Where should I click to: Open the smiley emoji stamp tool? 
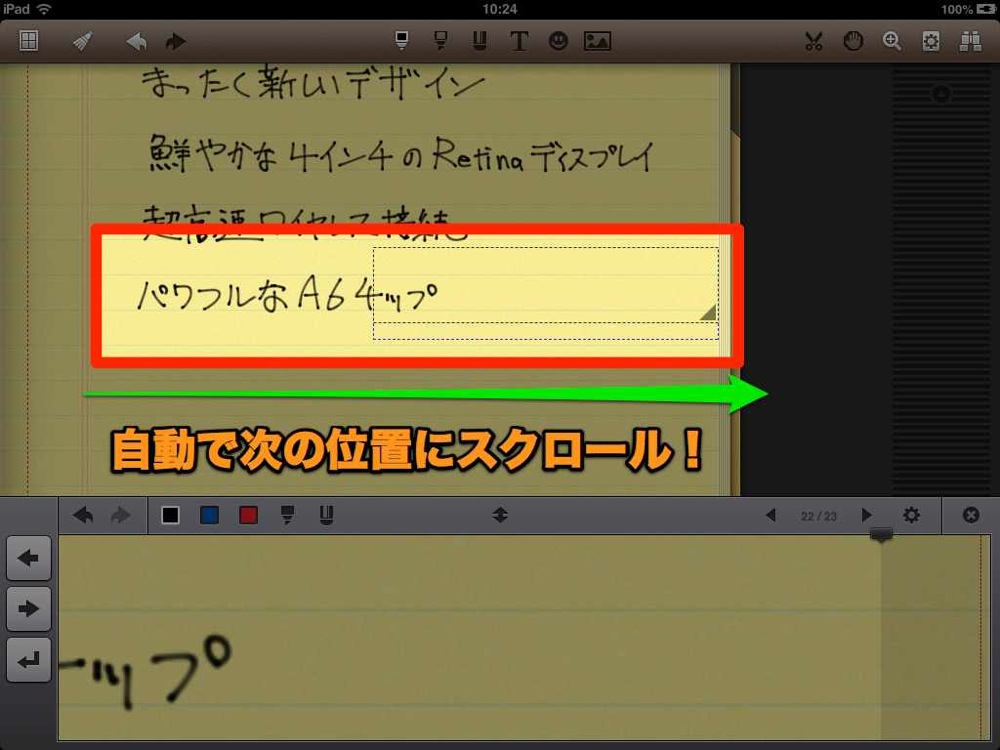[x=558, y=41]
